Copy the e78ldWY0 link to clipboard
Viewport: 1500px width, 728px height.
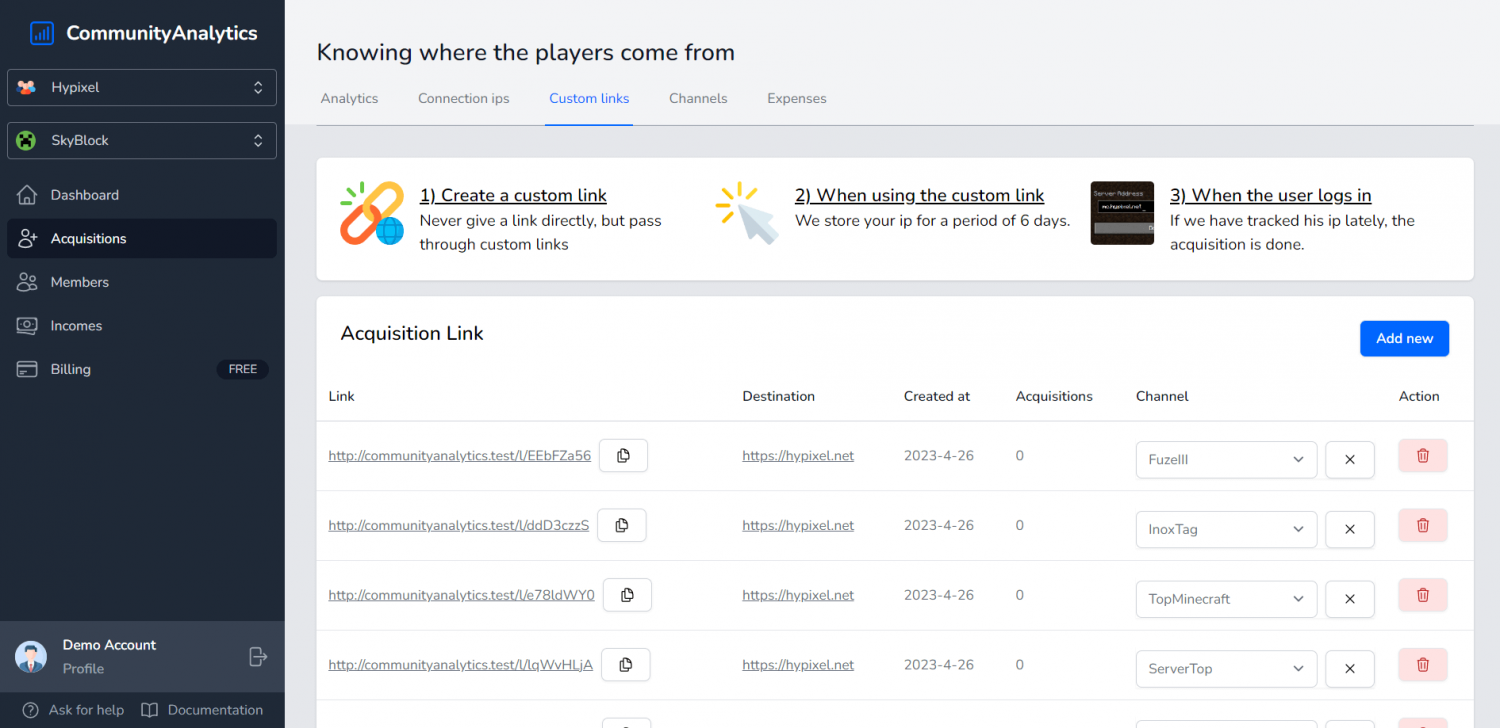627,595
